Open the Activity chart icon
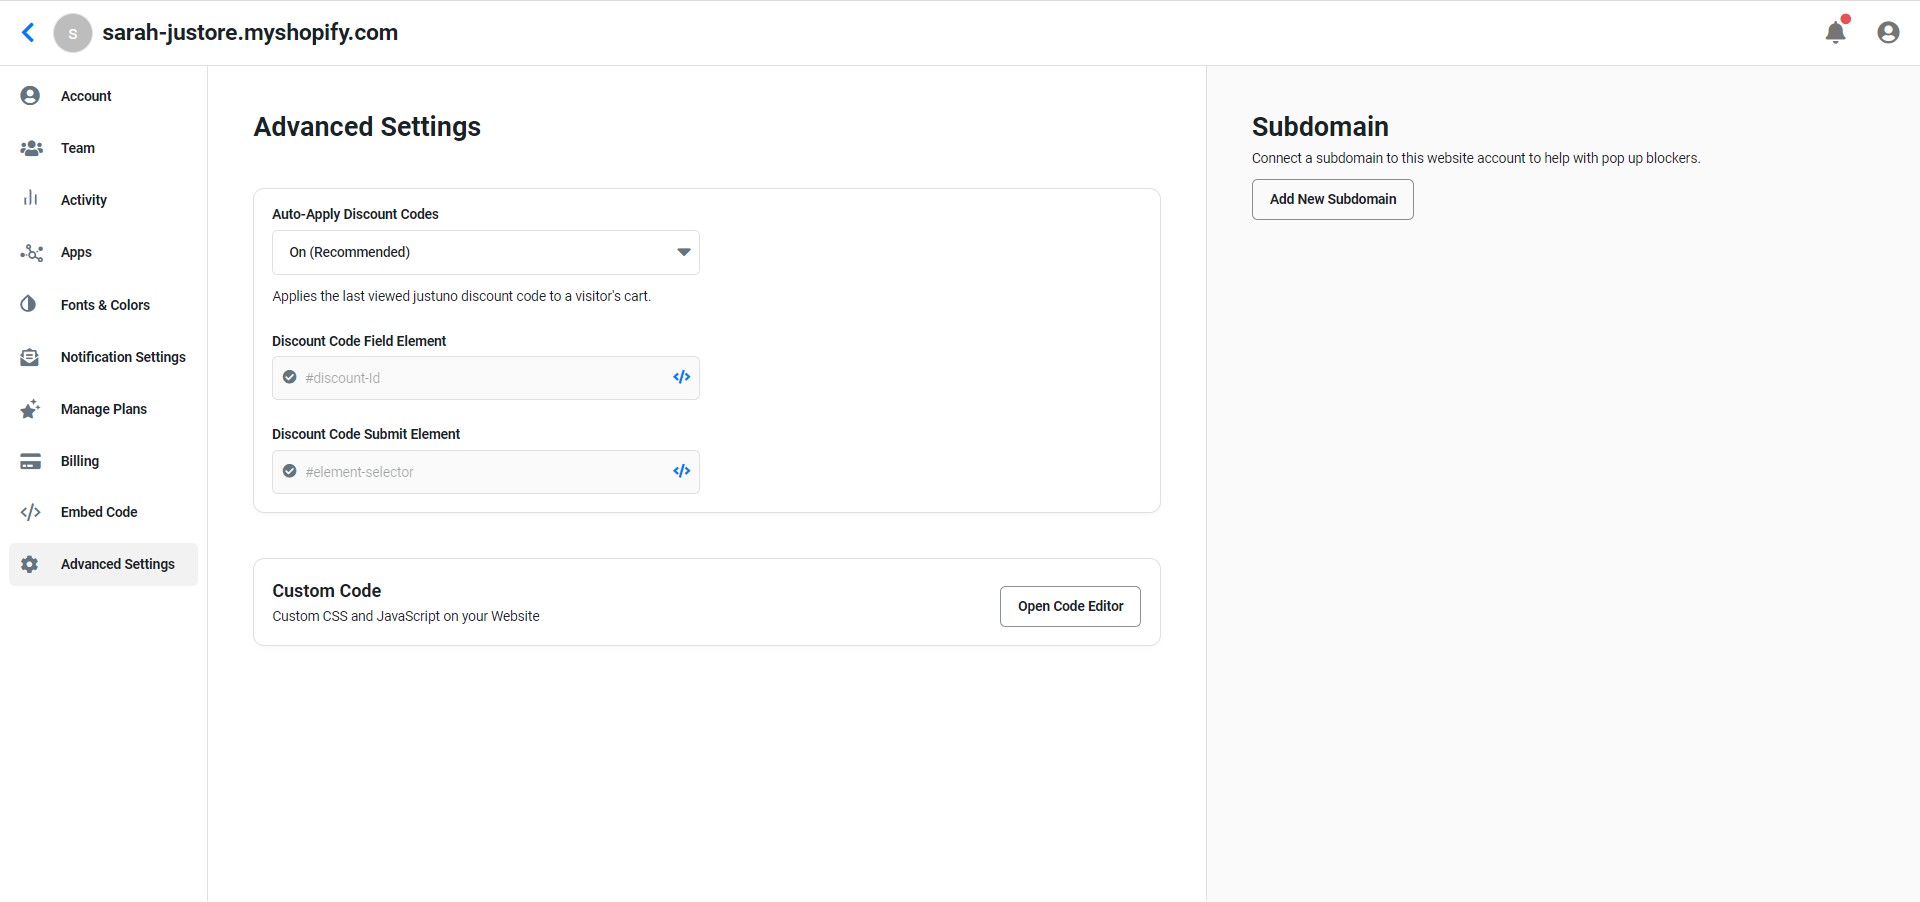 click(x=29, y=199)
